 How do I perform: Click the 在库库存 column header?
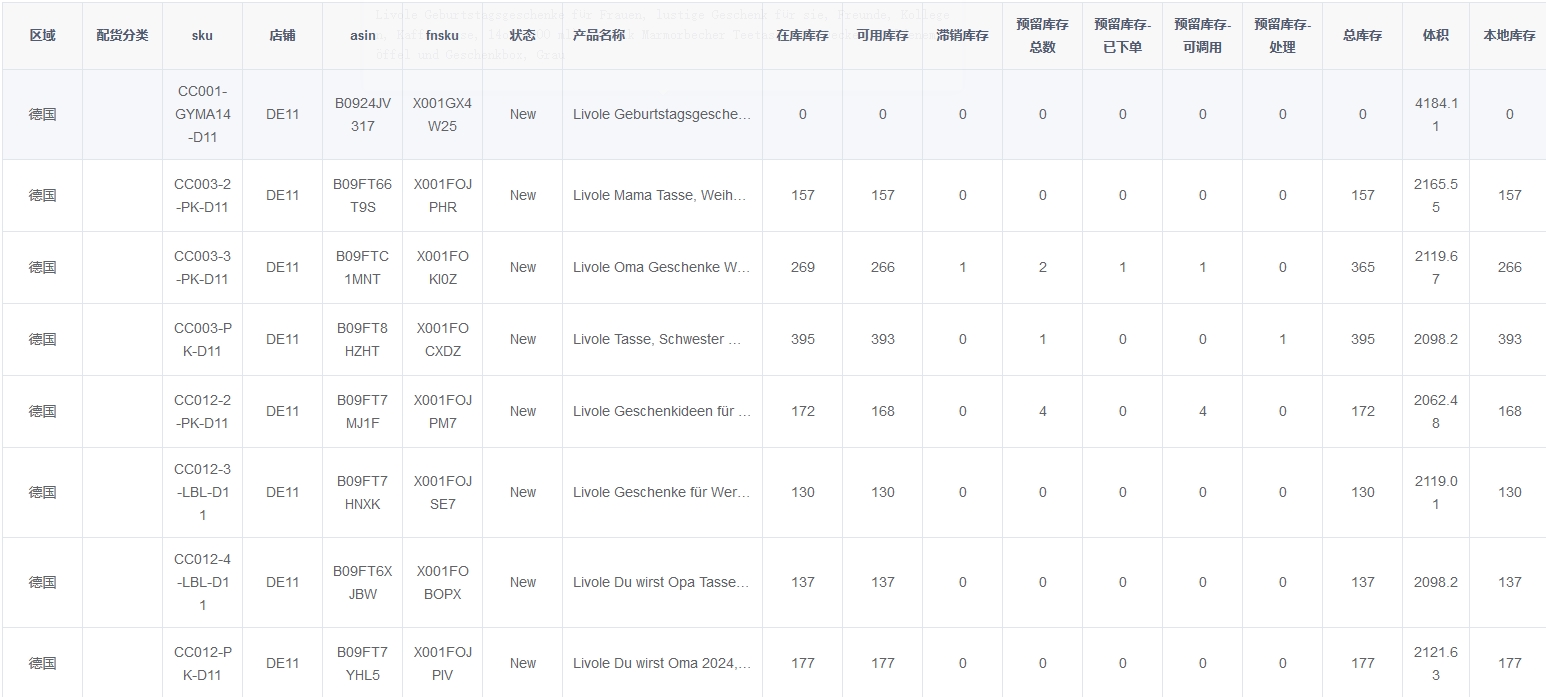pyautogui.click(x=802, y=35)
